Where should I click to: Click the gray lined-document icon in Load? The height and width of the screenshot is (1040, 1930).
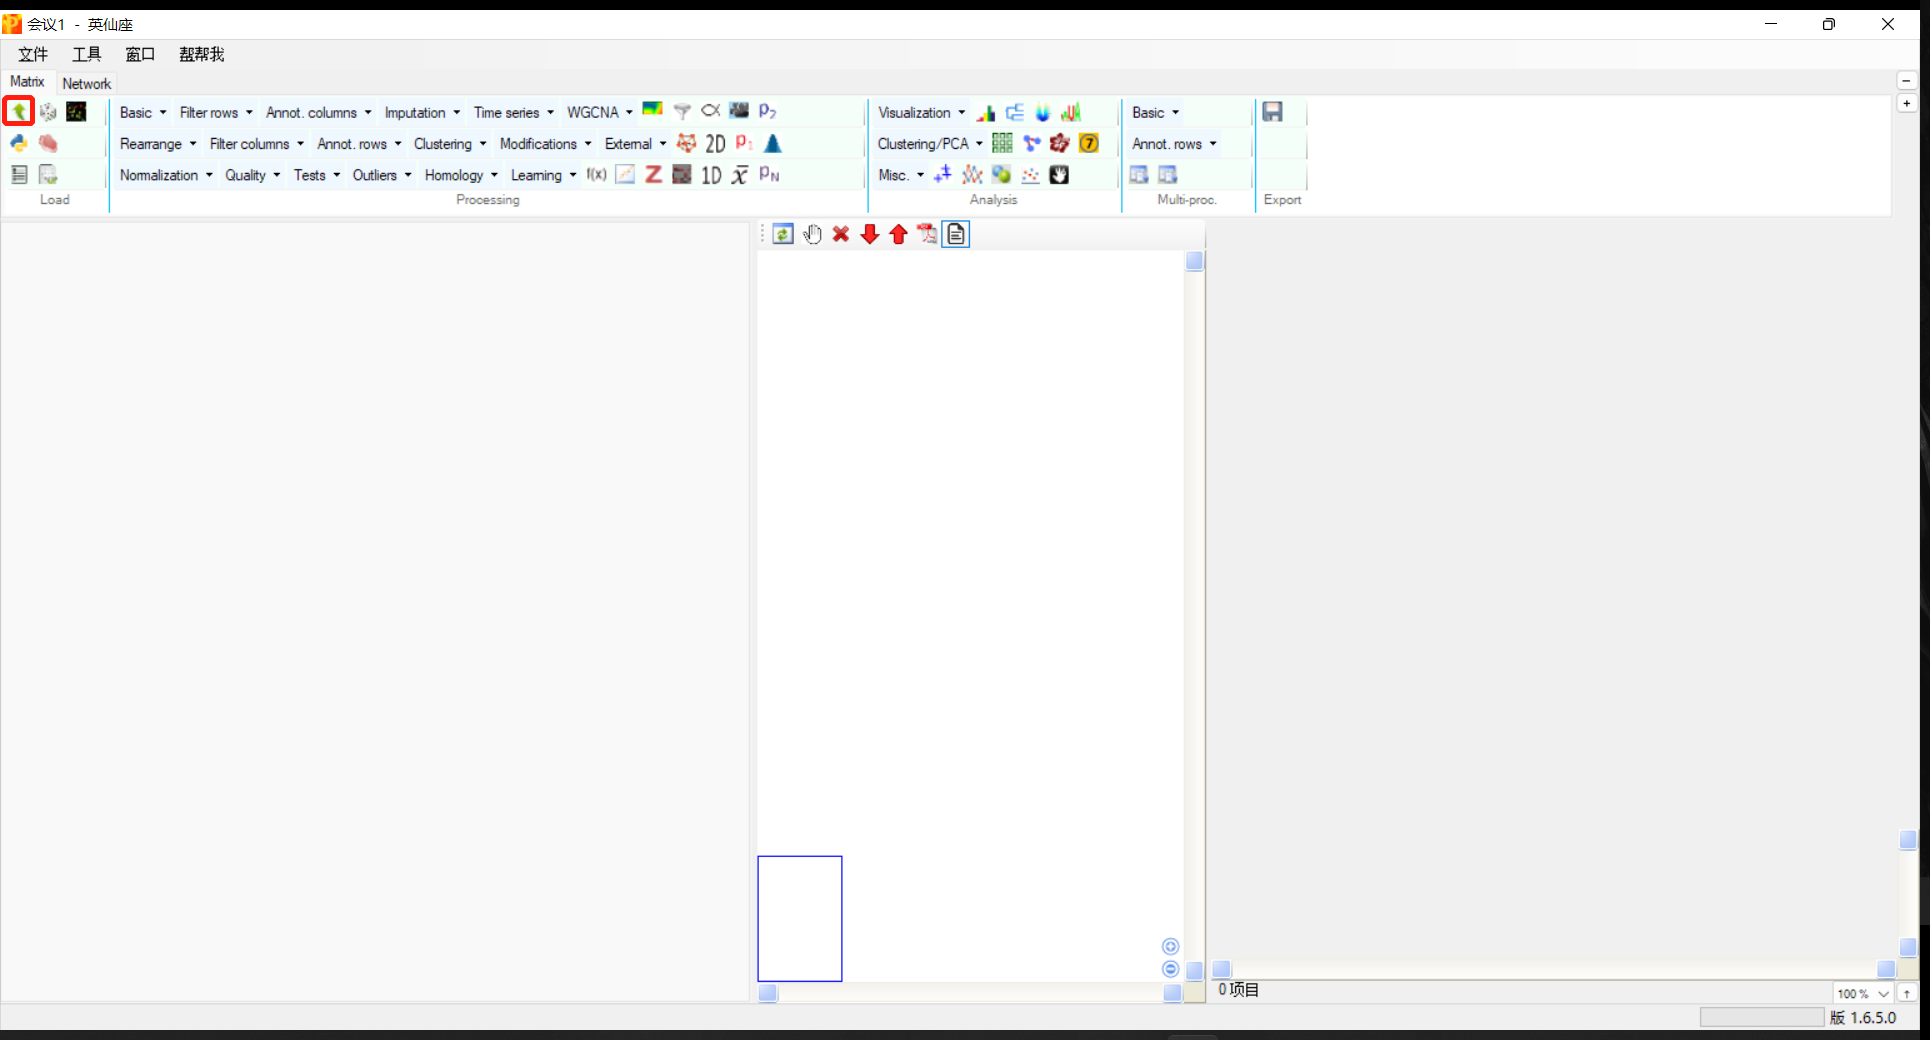19,174
